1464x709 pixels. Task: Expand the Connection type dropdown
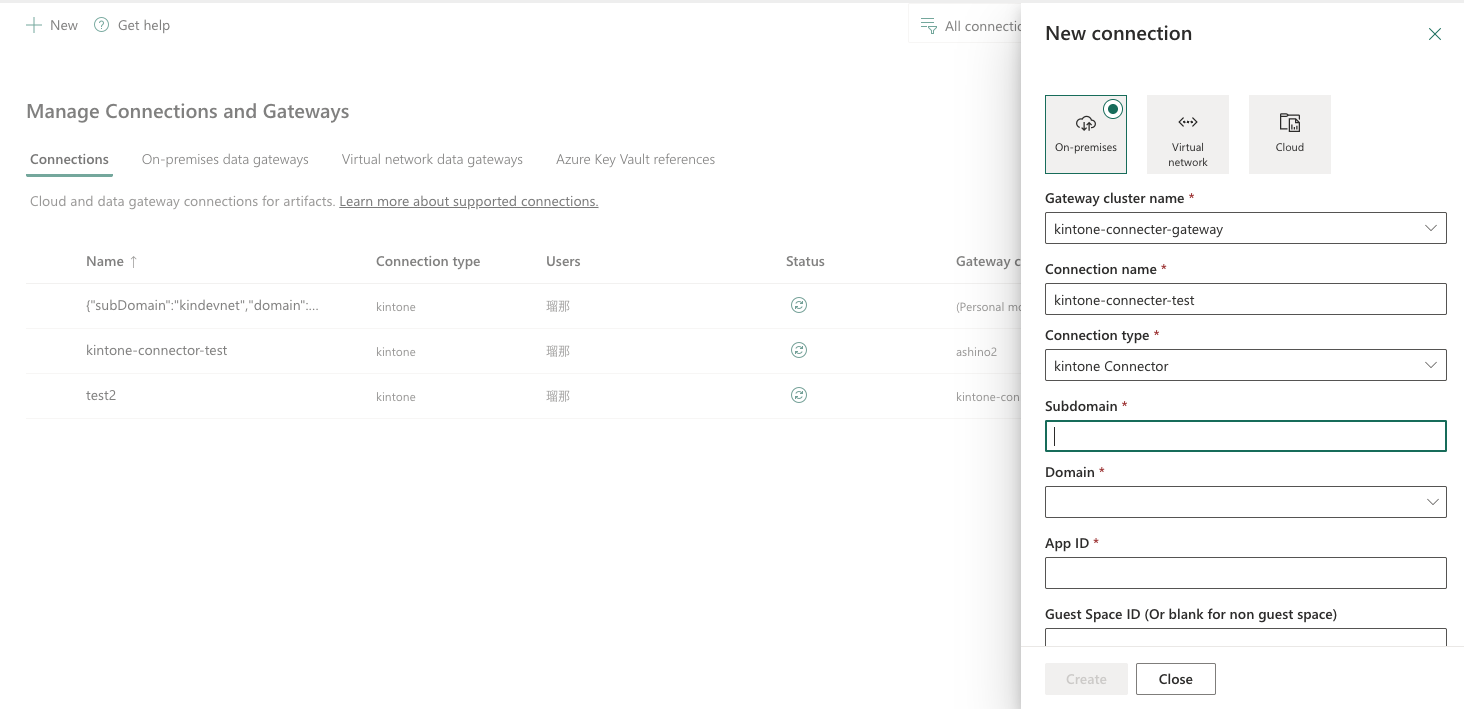click(x=1433, y=365)
